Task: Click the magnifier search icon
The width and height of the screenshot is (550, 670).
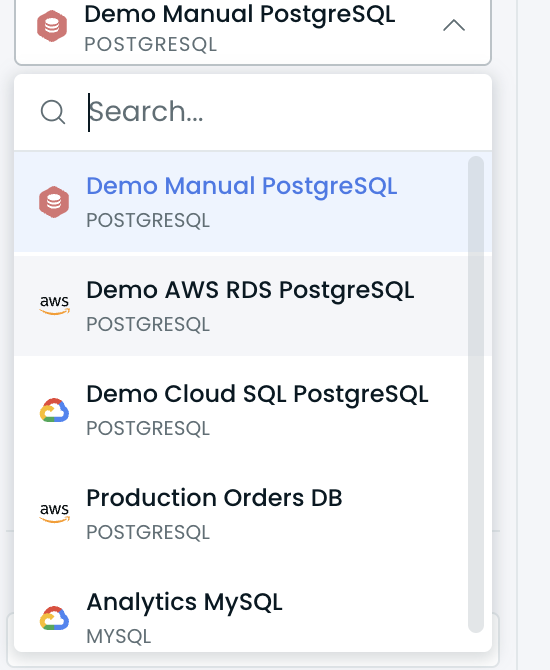Action: [53, 112]
